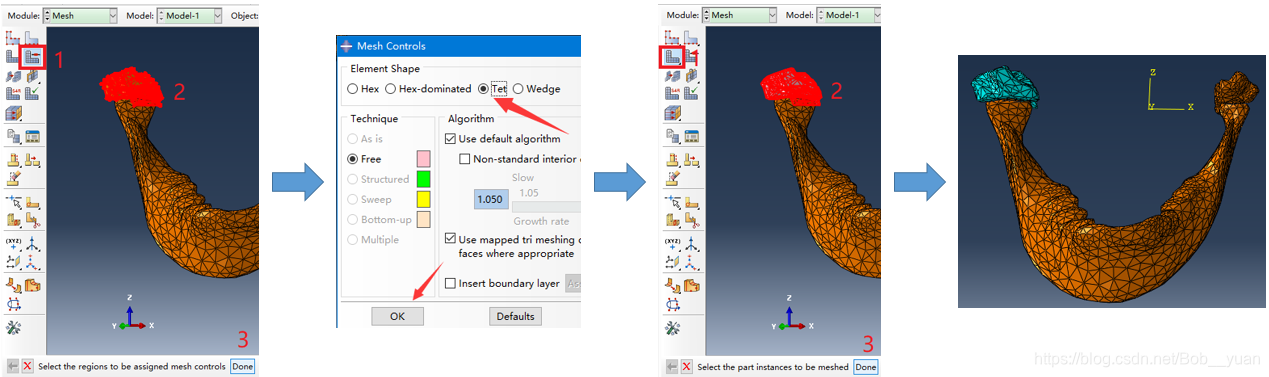This screenshot has height=377, width=1269.
Task: Click Defaults button in Mesh Controls dialog
Action: [515, 316]
